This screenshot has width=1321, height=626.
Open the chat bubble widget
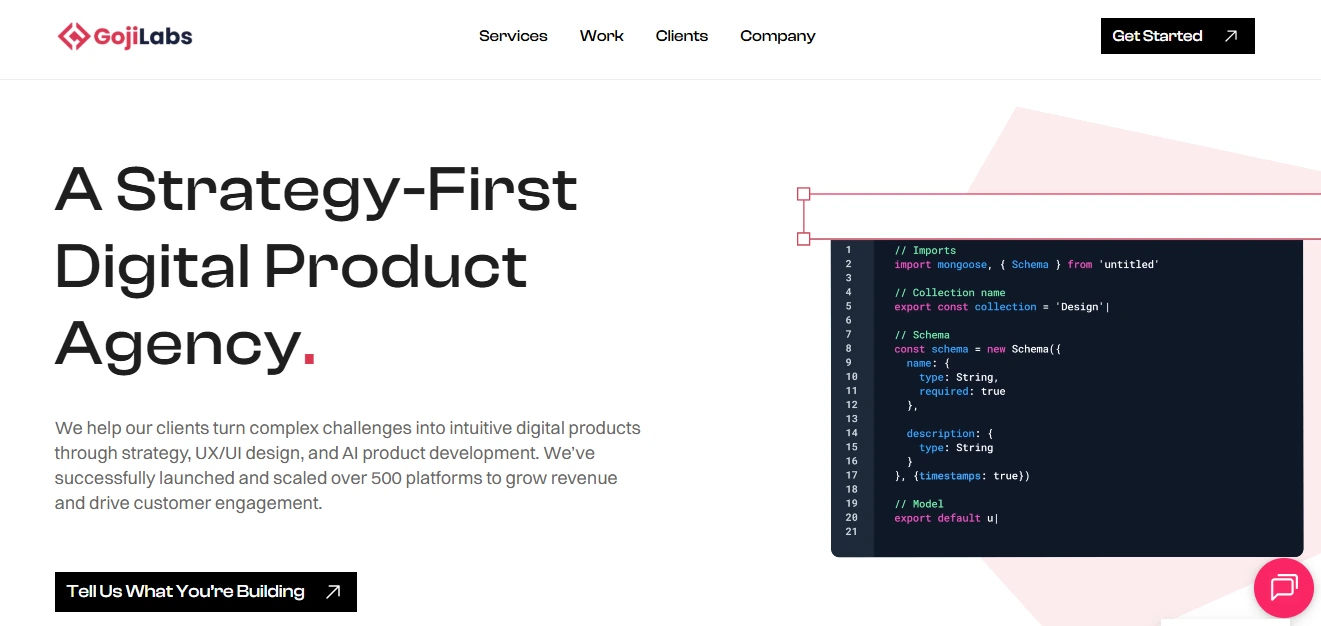point(1283,587)
